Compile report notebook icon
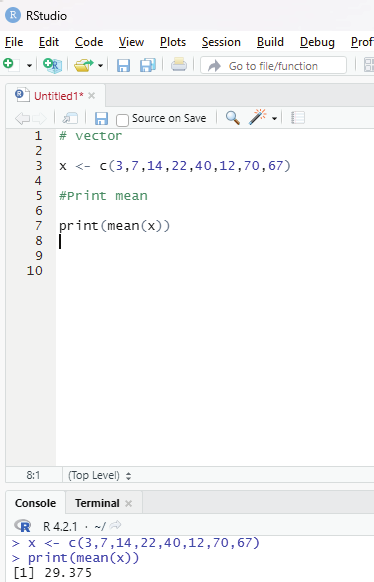 pos(298,118)
